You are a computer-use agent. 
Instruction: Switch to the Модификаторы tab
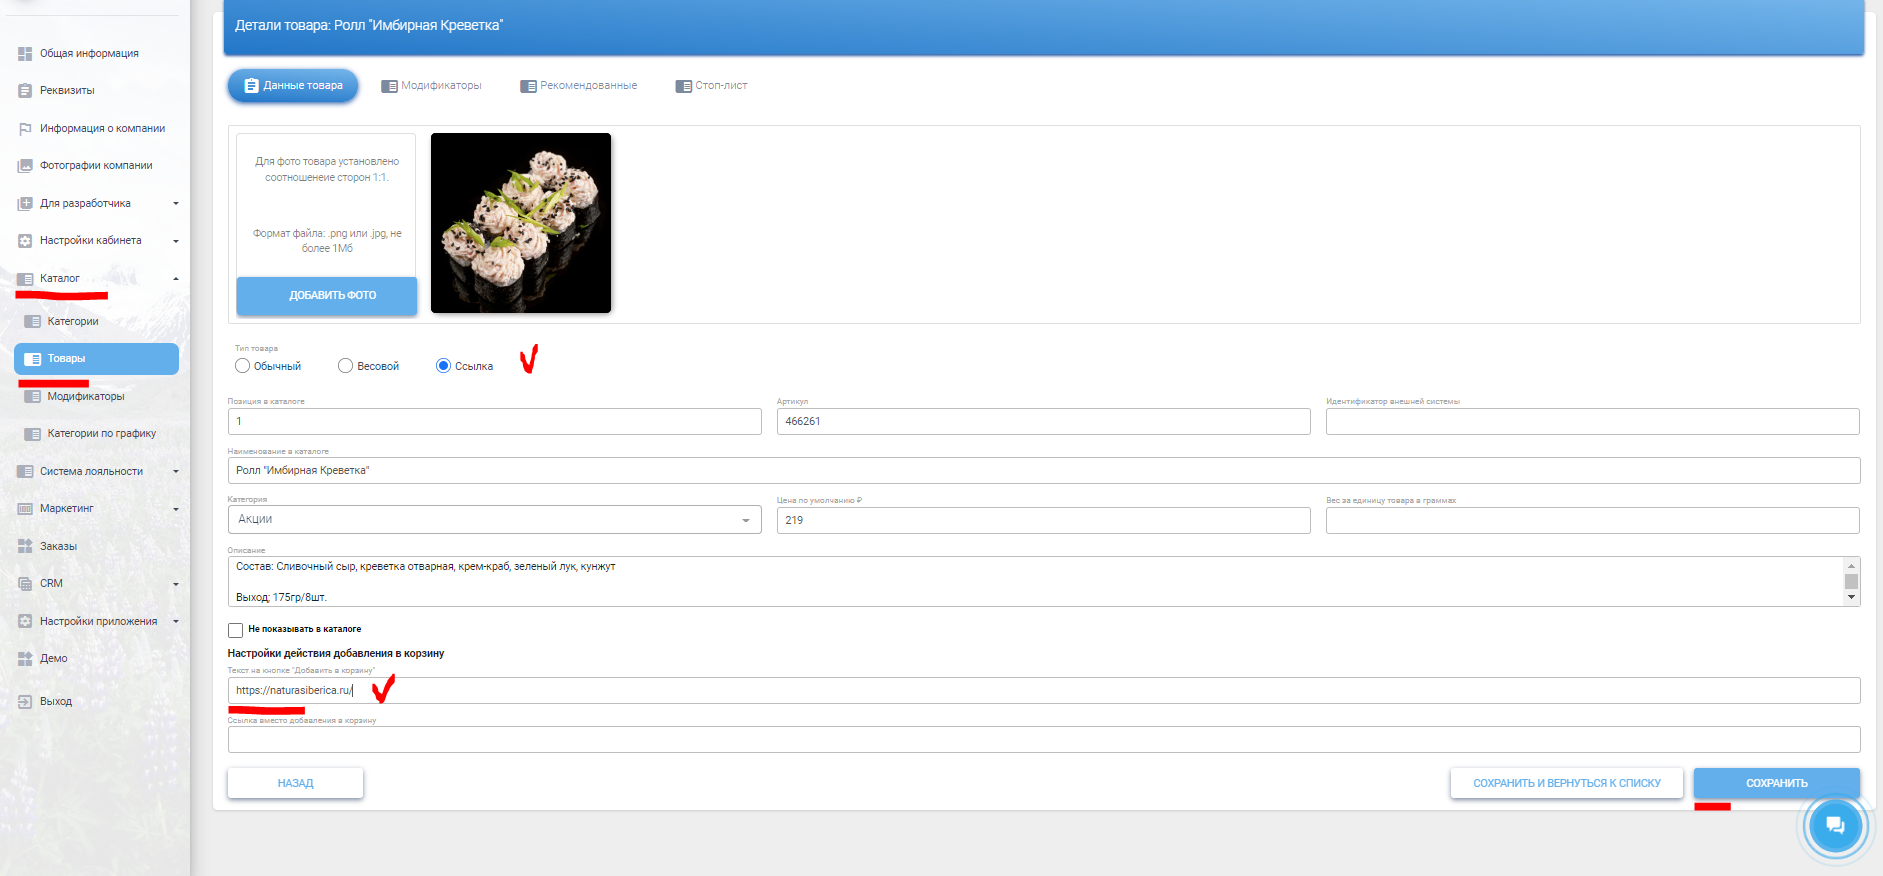coord(431,86)
